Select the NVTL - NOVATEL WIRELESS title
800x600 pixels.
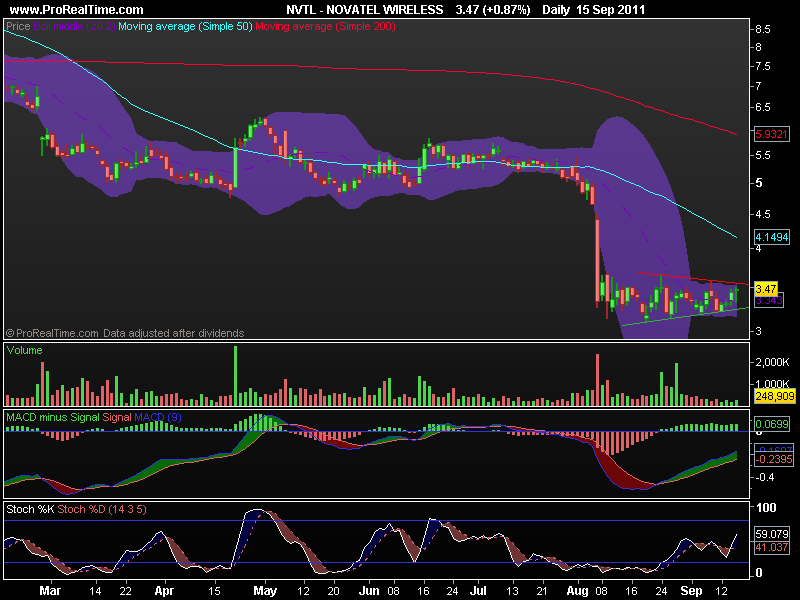(364, 10)
